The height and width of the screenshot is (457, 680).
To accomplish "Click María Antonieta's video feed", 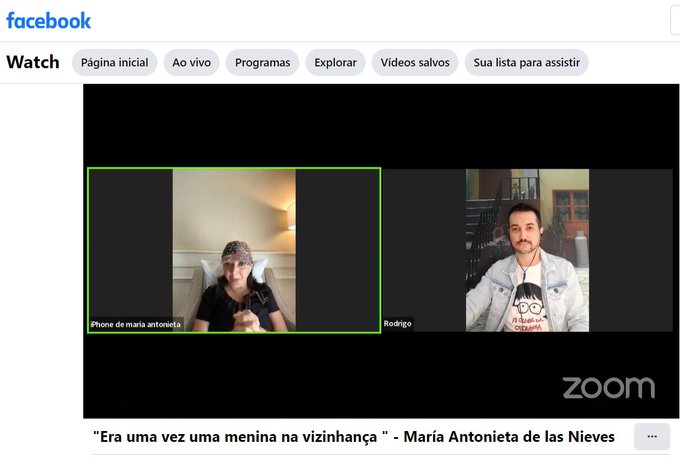I will [234, 250].
